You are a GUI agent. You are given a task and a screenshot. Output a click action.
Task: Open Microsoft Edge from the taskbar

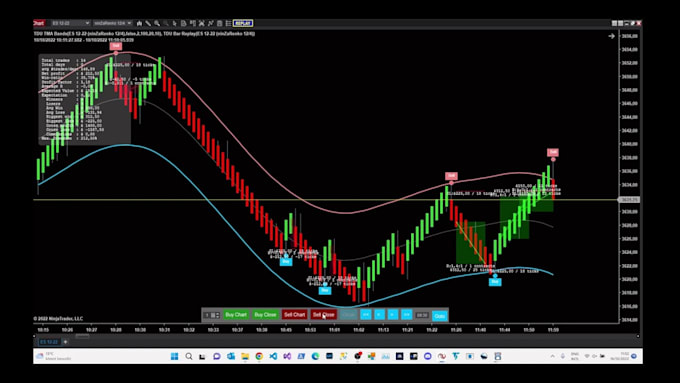pos(315,356)
